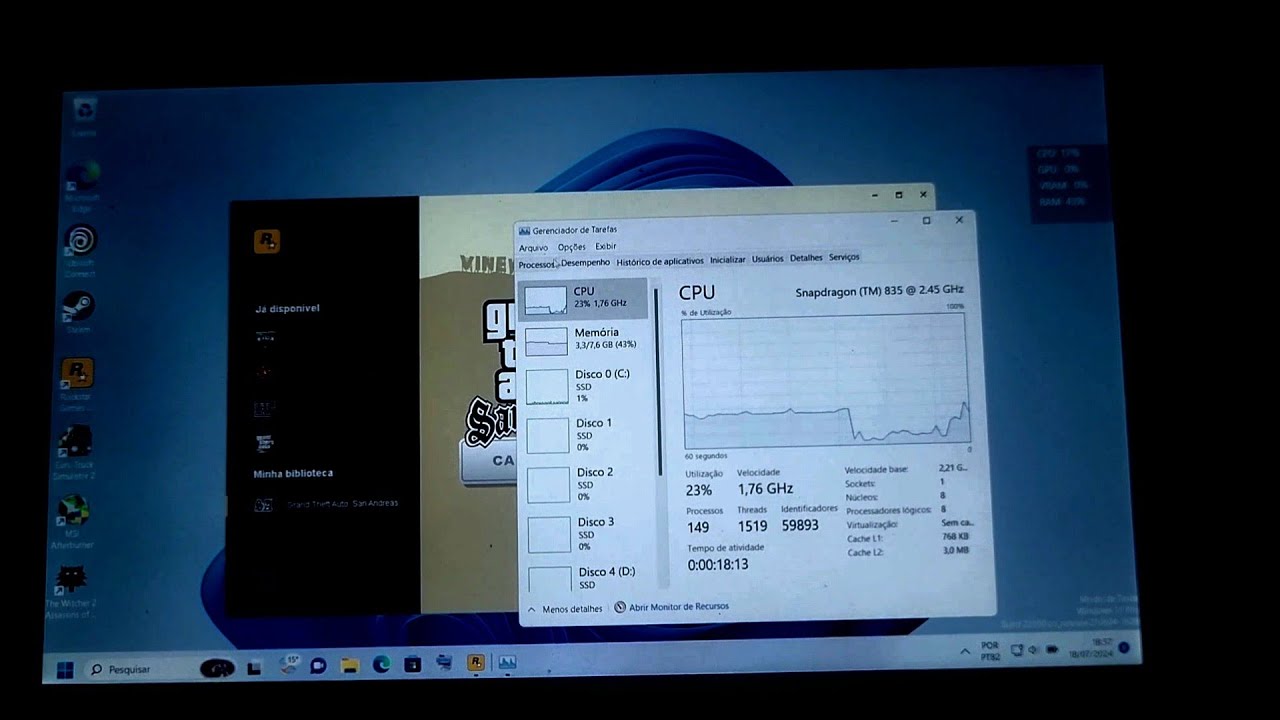Viewport: 1280px width, 720px height.
Task: Show hidden system tray icons
Action: pos(965,651)
